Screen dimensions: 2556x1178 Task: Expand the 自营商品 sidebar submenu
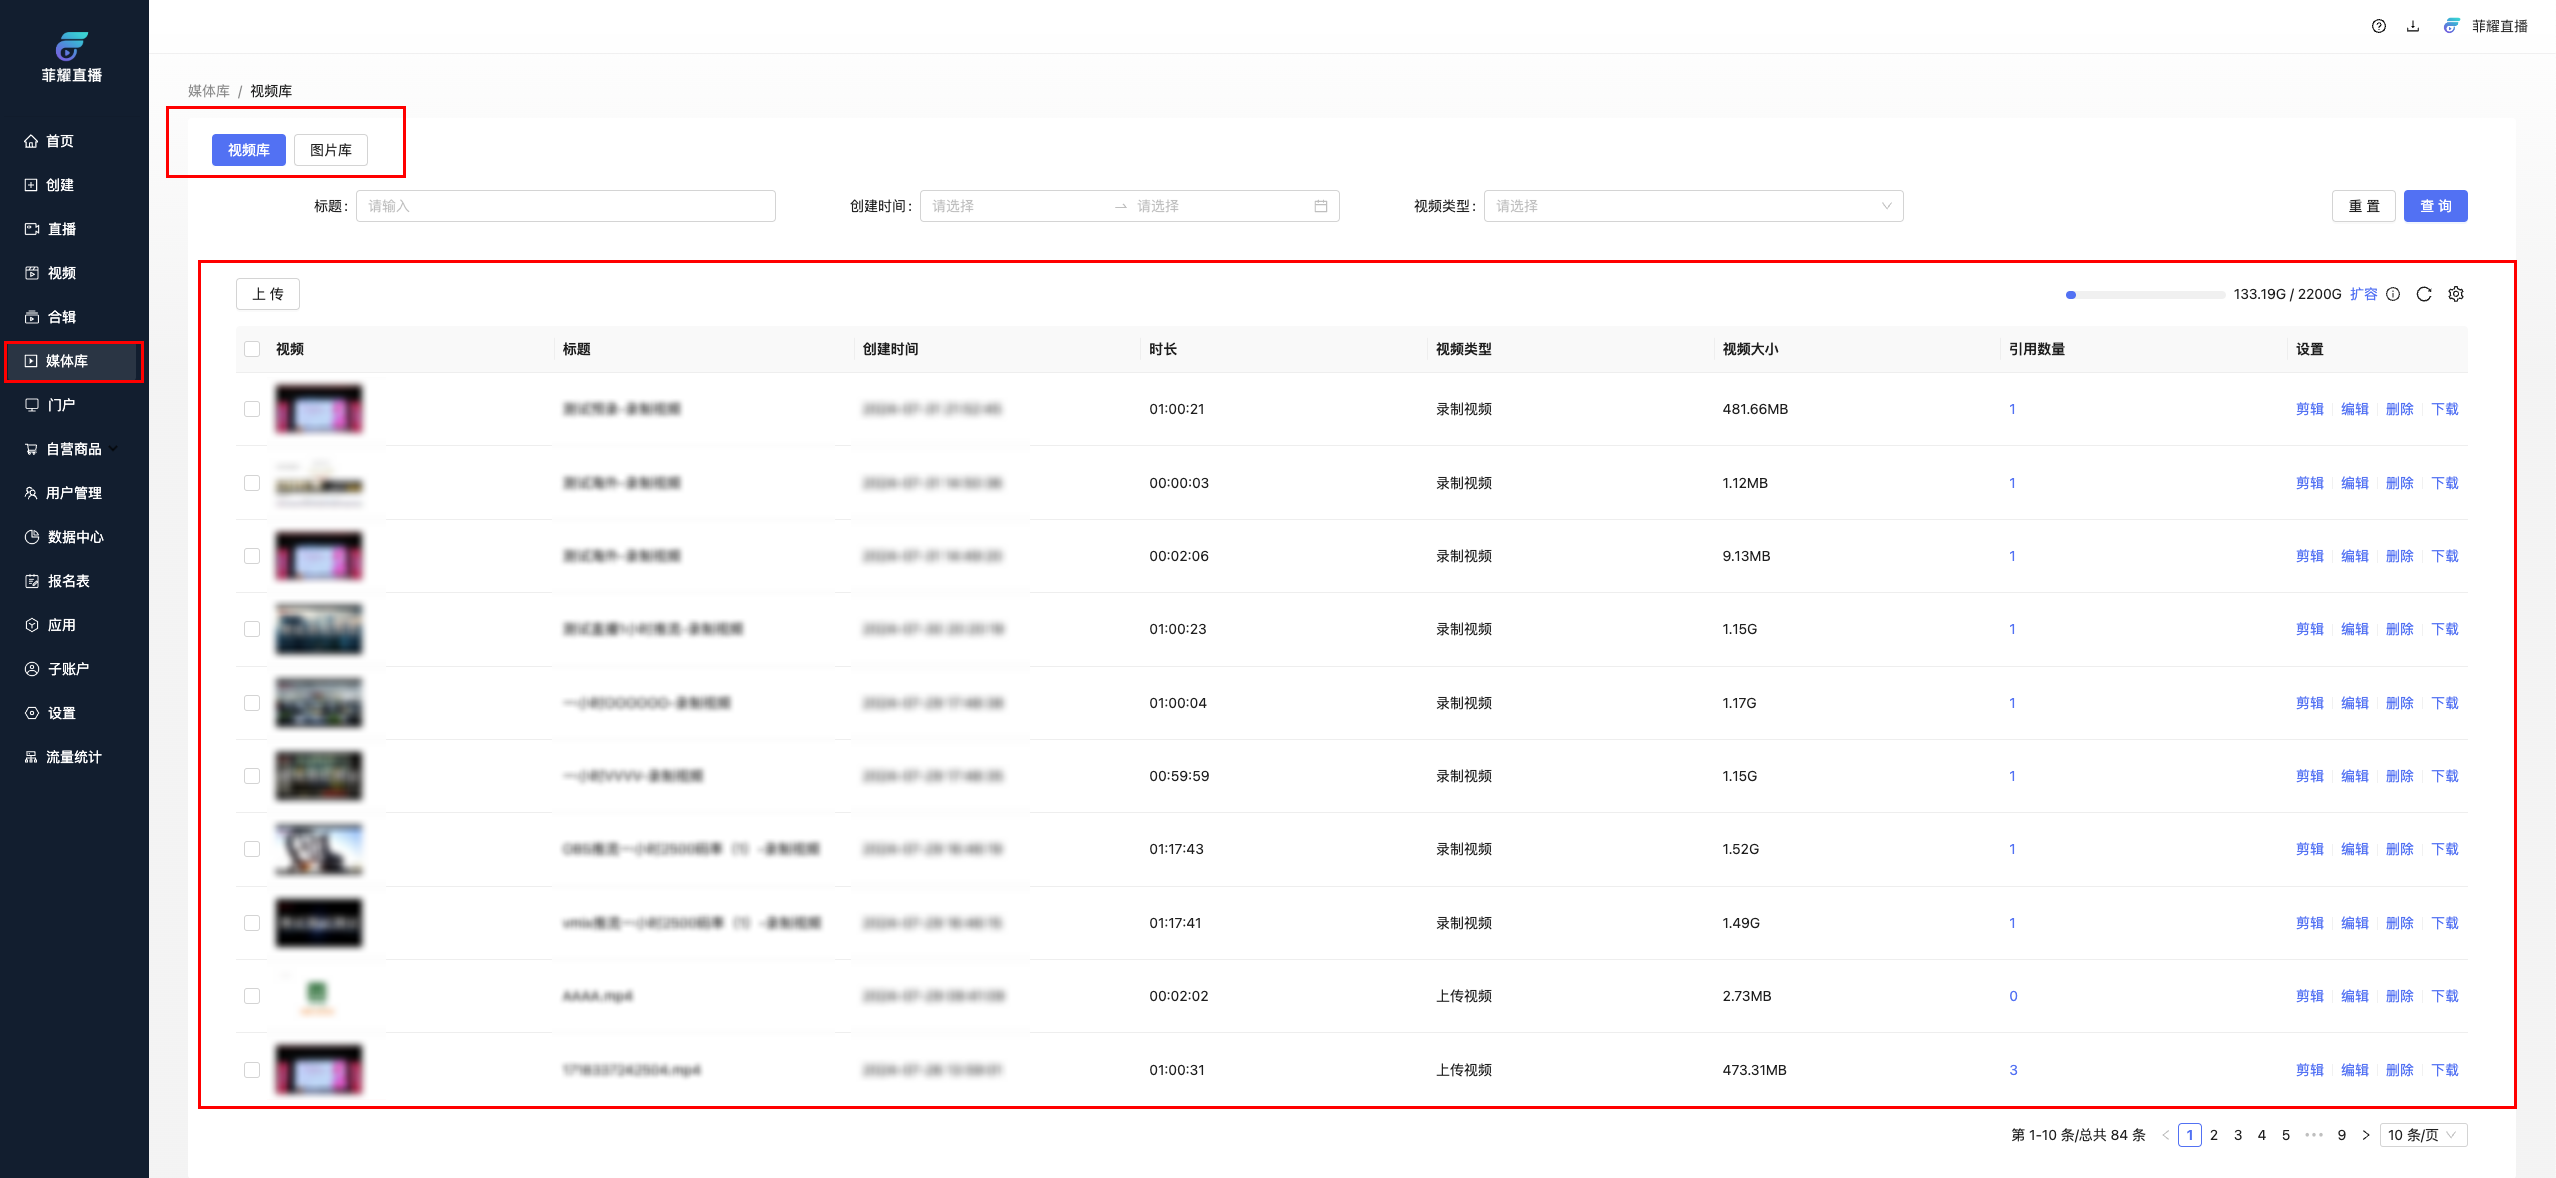pos(73,449)
